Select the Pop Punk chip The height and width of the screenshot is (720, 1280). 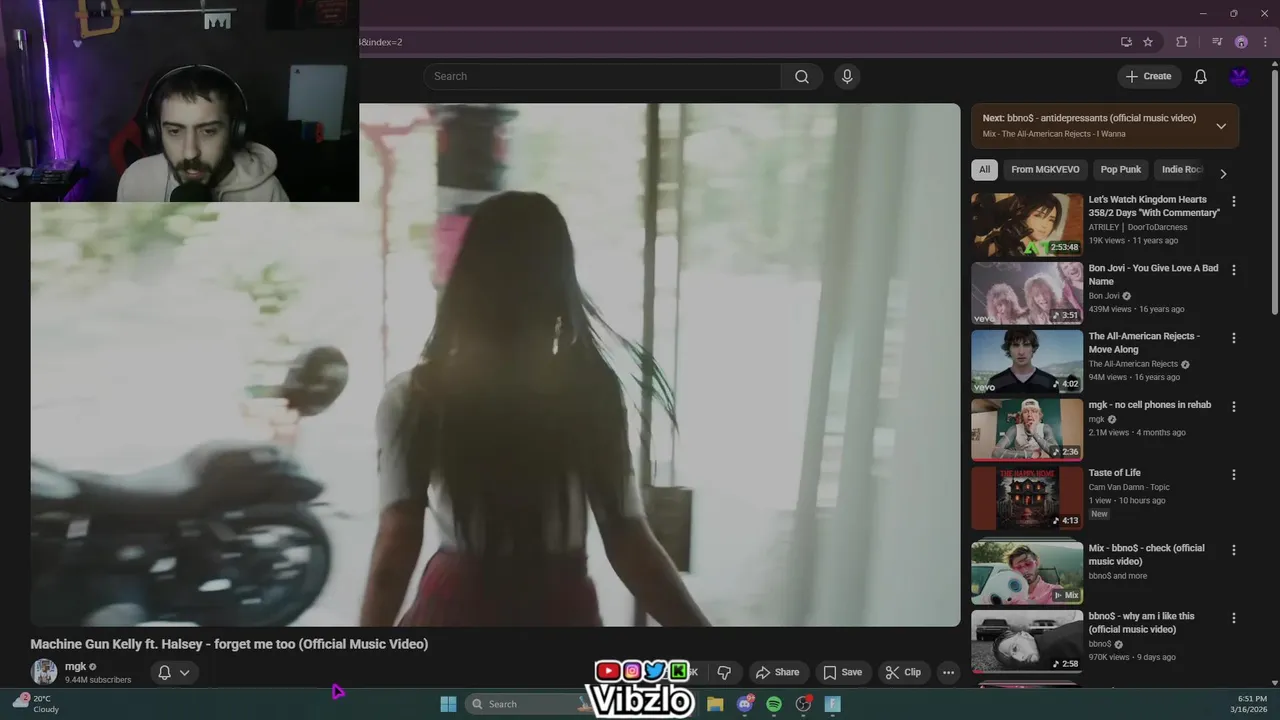pyautogui.click(x=1120, y=169)
